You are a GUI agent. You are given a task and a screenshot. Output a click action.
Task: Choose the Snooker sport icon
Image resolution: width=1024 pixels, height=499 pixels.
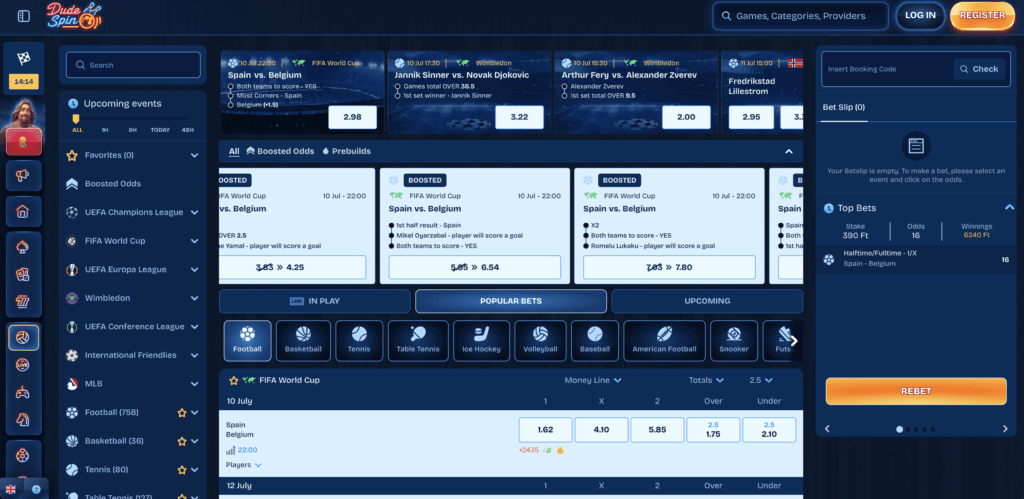click(733, 340)
